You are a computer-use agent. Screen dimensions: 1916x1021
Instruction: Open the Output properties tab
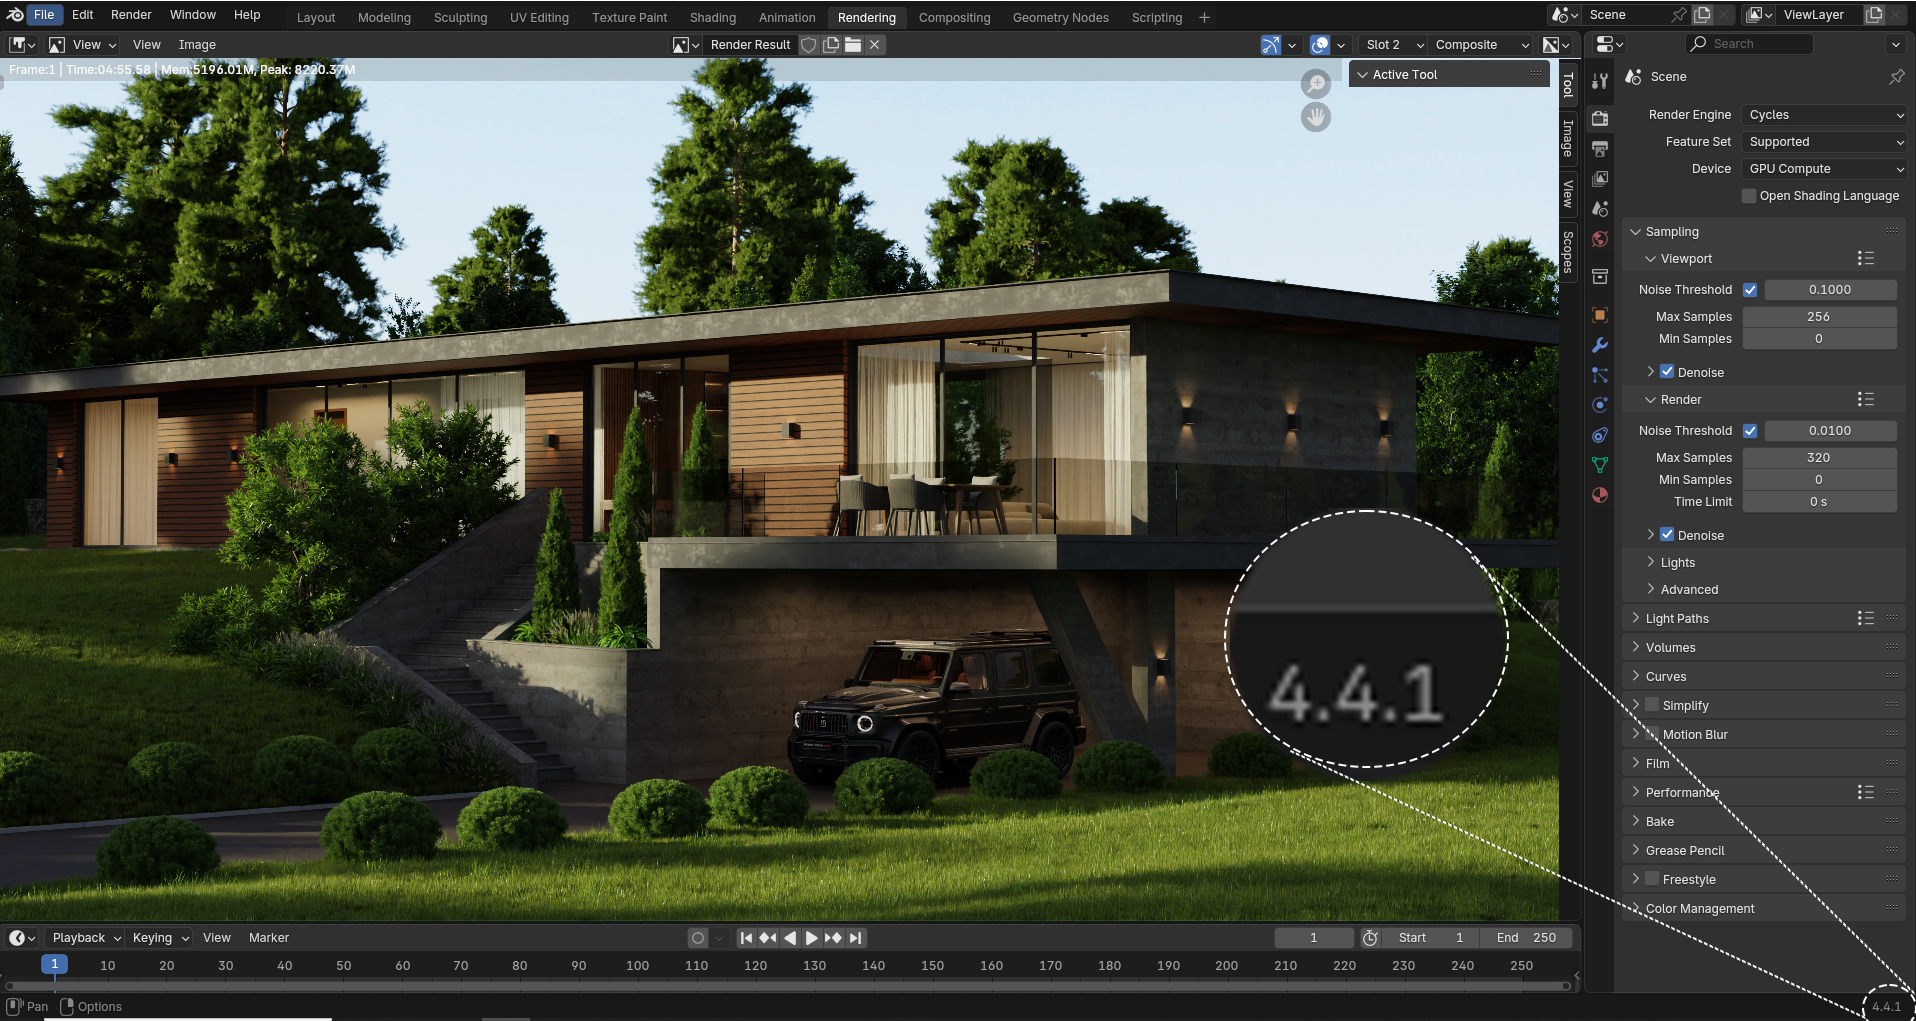(x=1600, y=149)
